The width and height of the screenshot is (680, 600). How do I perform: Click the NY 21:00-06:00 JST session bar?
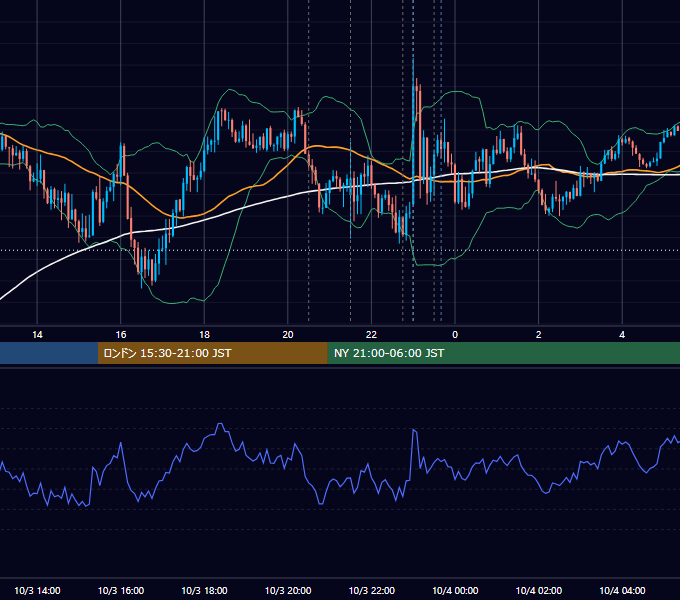(503, 353)
